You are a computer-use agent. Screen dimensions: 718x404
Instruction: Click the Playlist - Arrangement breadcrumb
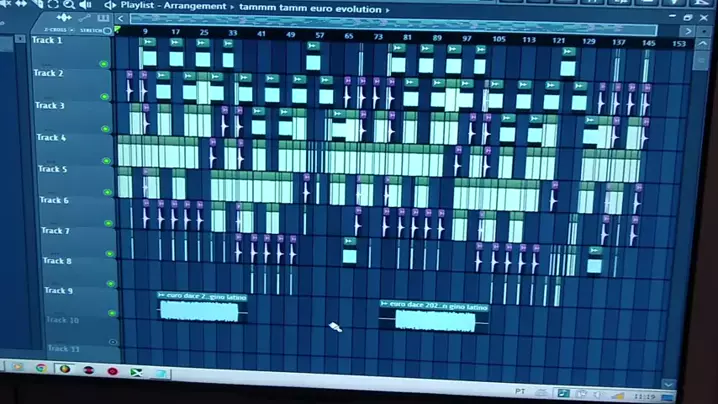point(173,6)
